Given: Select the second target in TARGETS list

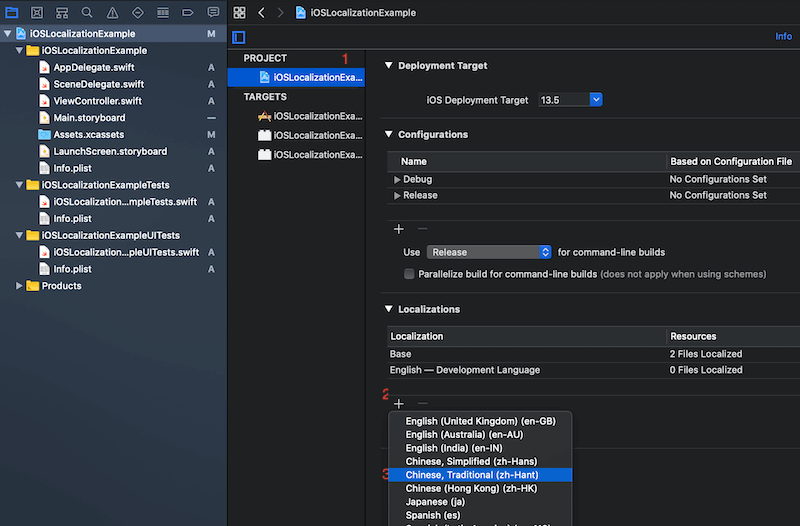Looking at the screenshot, I should pyautogui.click(x=310, y=135).
